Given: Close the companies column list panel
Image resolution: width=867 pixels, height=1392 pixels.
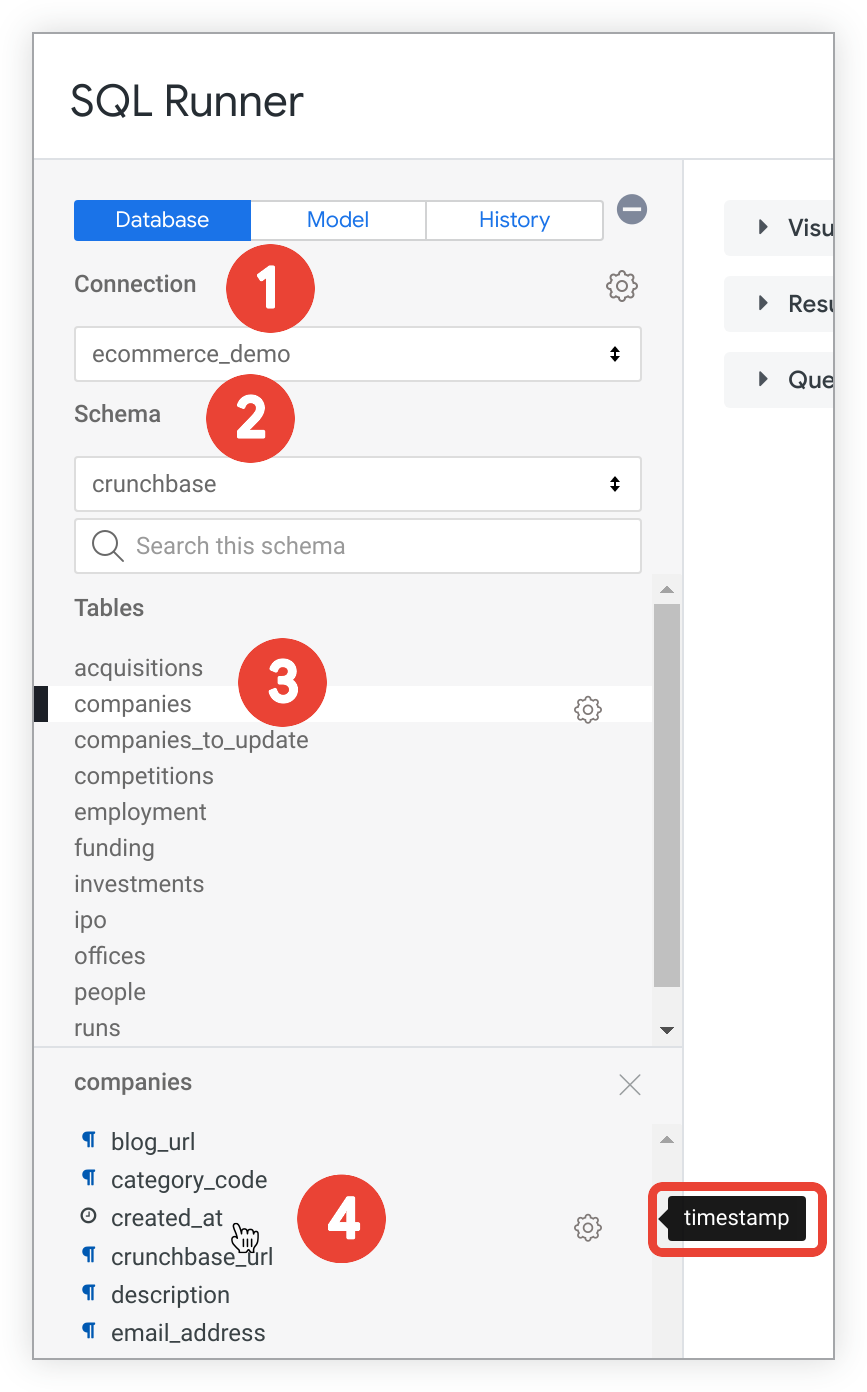Looking at the screenshot, I should tap(630, 1084).
